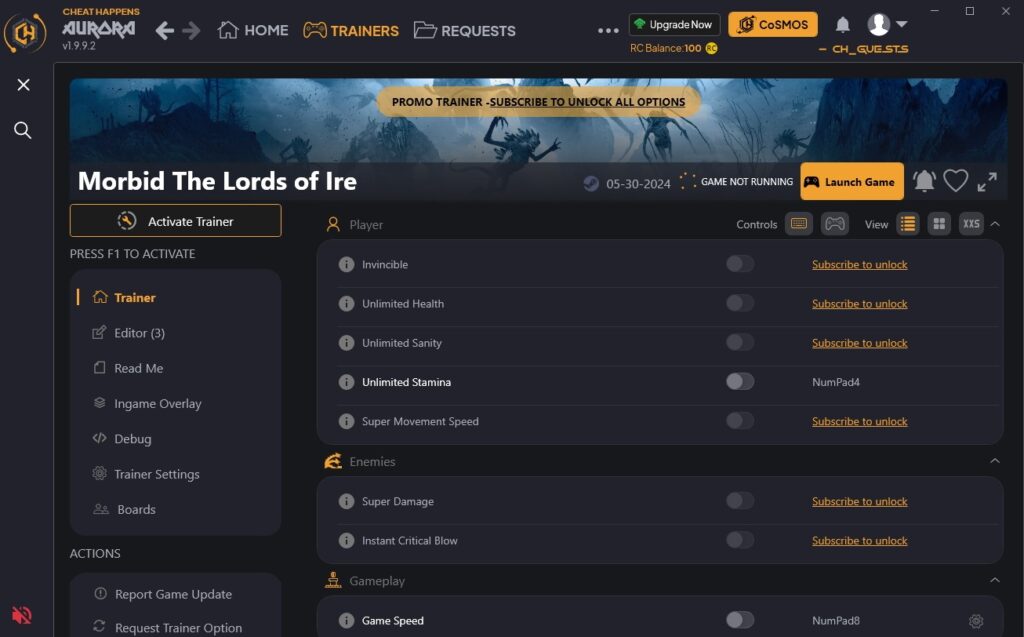This screenshot has width=1024, height=637.
Task: Open search from the left sidebar
Action: pyautogui.click(x=23, y=130)
